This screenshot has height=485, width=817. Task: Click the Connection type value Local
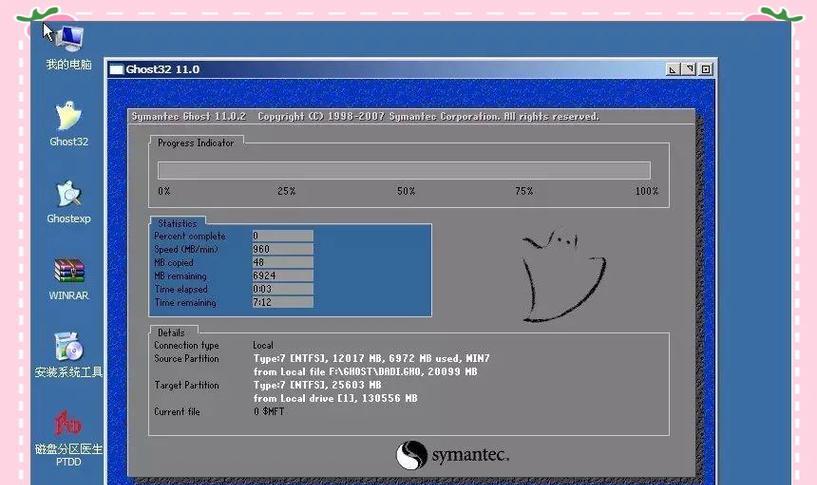(x=263, y=345)
